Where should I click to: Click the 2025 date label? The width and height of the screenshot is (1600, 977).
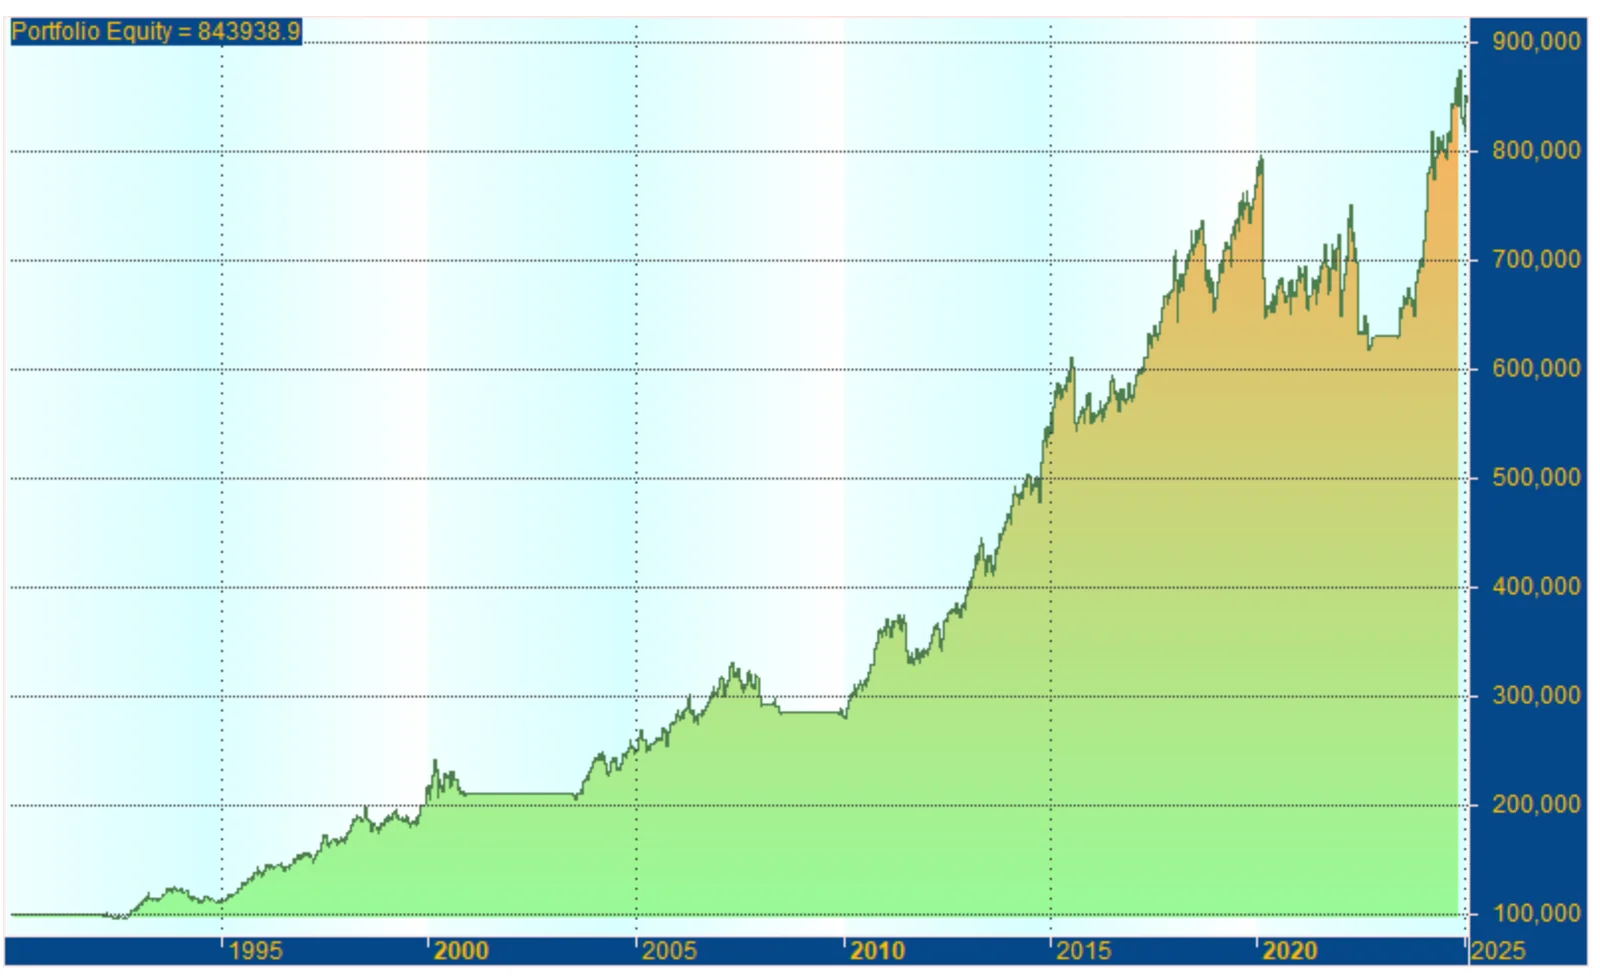(1498, 950)
